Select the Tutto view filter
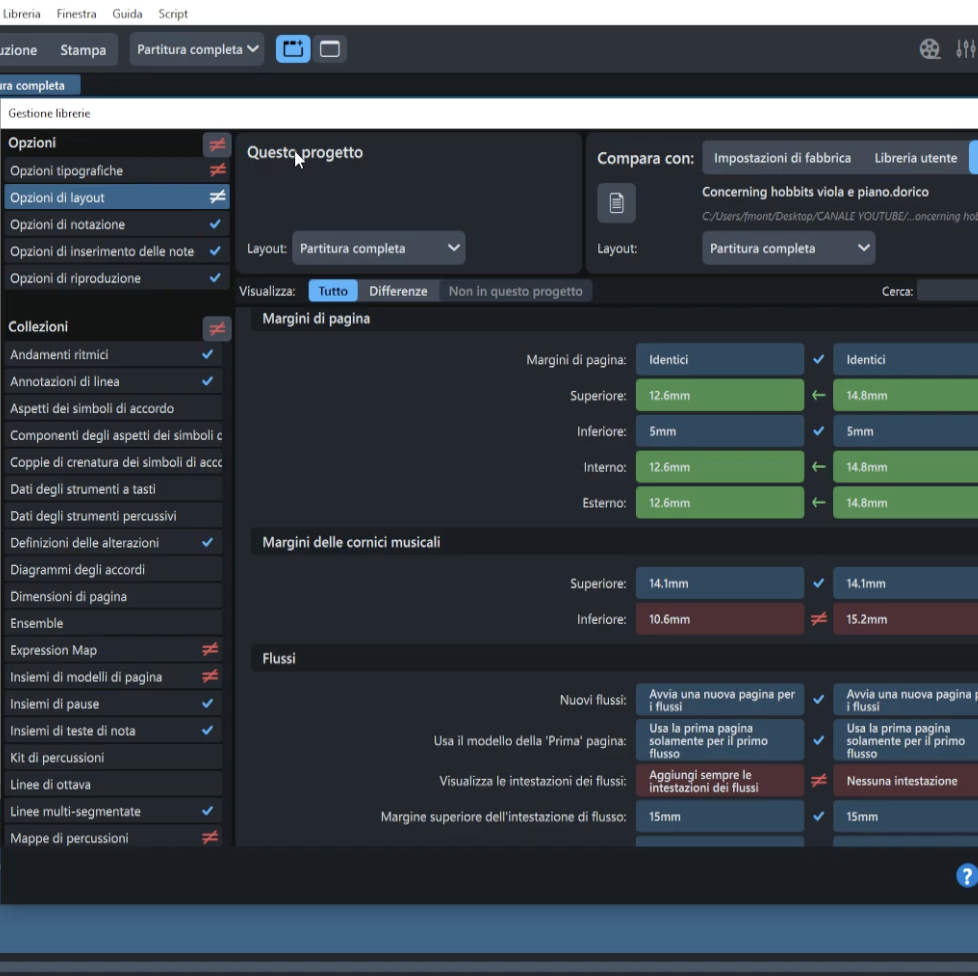Viewport: 978px width, 976px height. click(x=333, y=291)
